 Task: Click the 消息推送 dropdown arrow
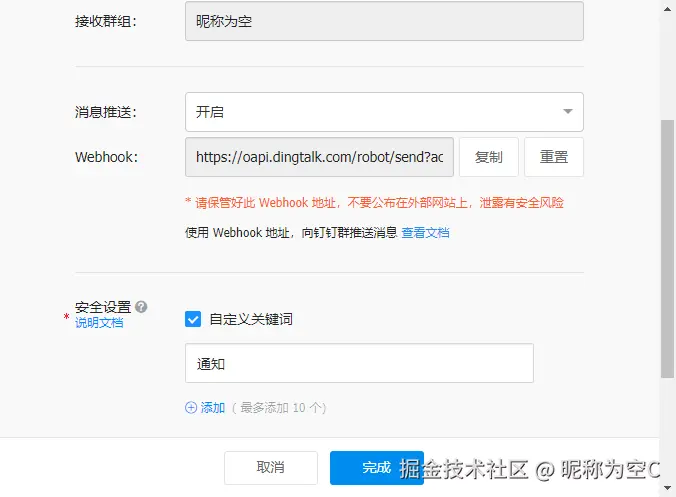click(568, 112)
